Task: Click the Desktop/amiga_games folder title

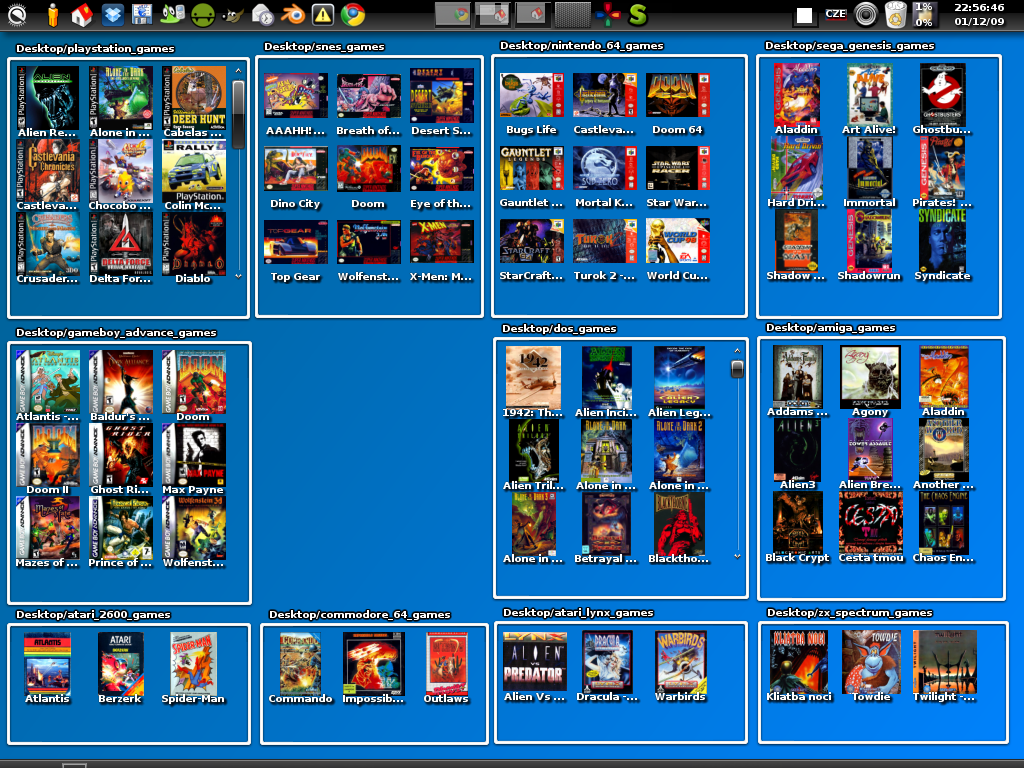Action: 831,328
